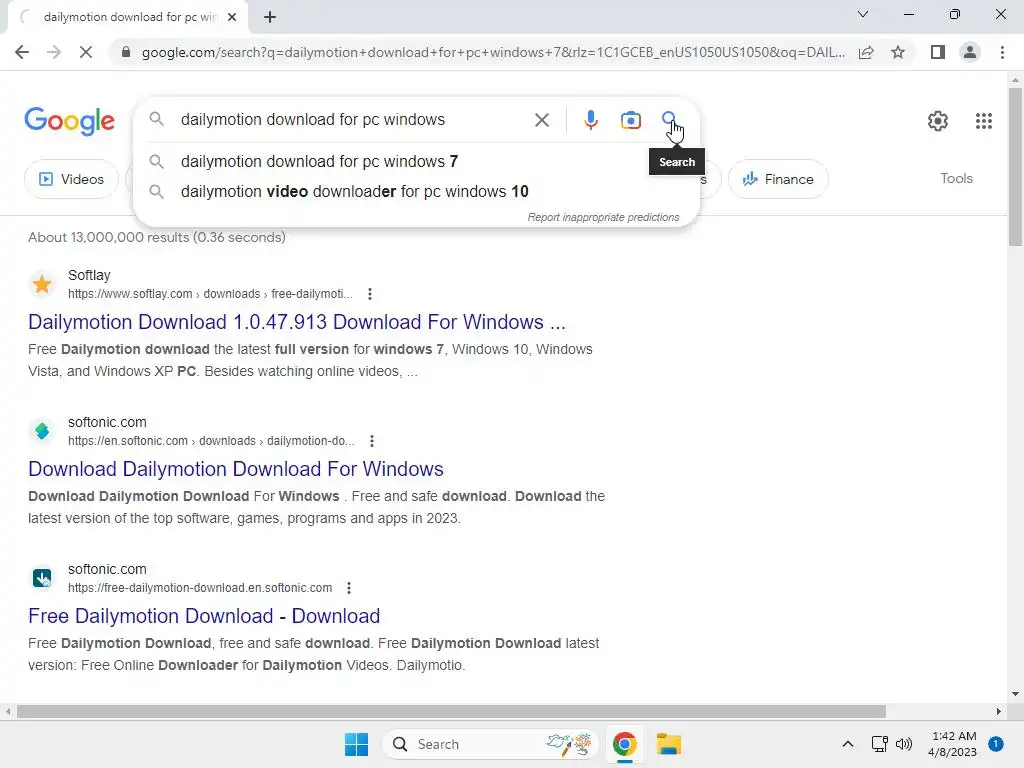
Task: Open volume speaker tray icon
Action: 904,744
